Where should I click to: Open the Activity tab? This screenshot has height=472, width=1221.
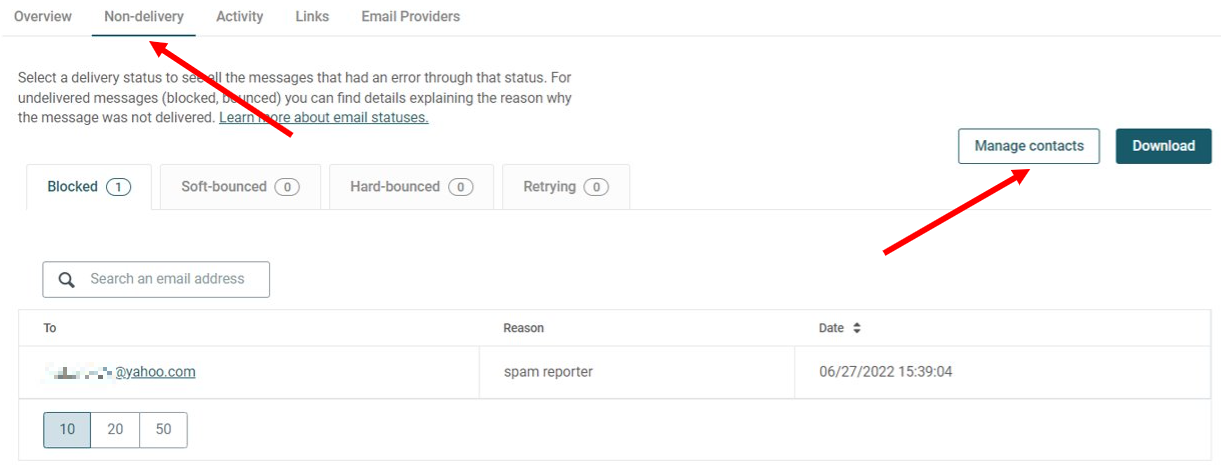240,16
